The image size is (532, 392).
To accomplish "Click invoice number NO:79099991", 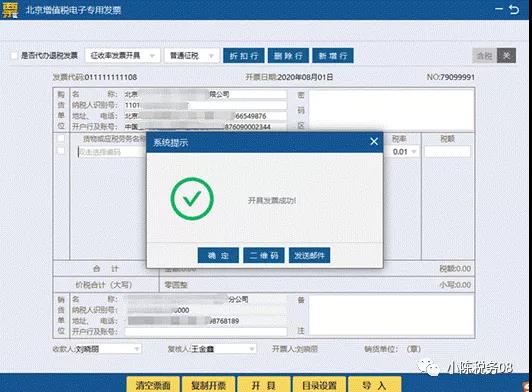I will (x=451, y=77).
